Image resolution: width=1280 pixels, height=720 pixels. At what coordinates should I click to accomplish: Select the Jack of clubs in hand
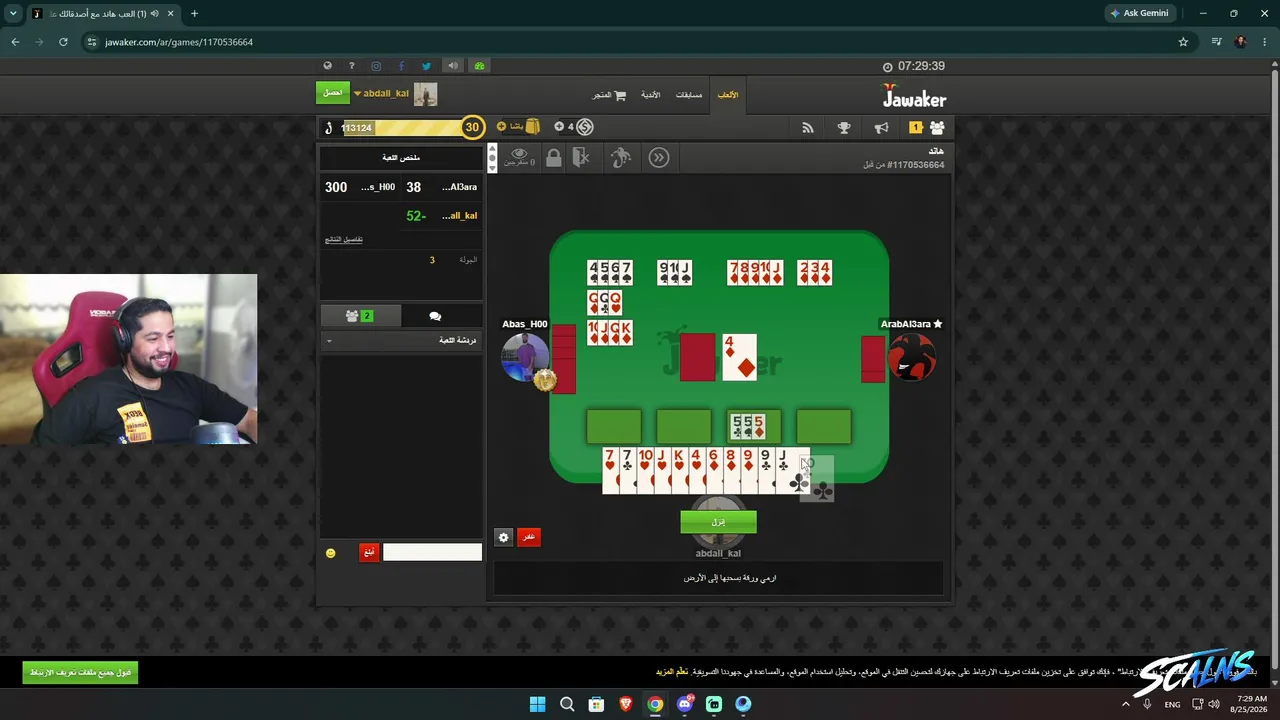(x=784, y=470)
